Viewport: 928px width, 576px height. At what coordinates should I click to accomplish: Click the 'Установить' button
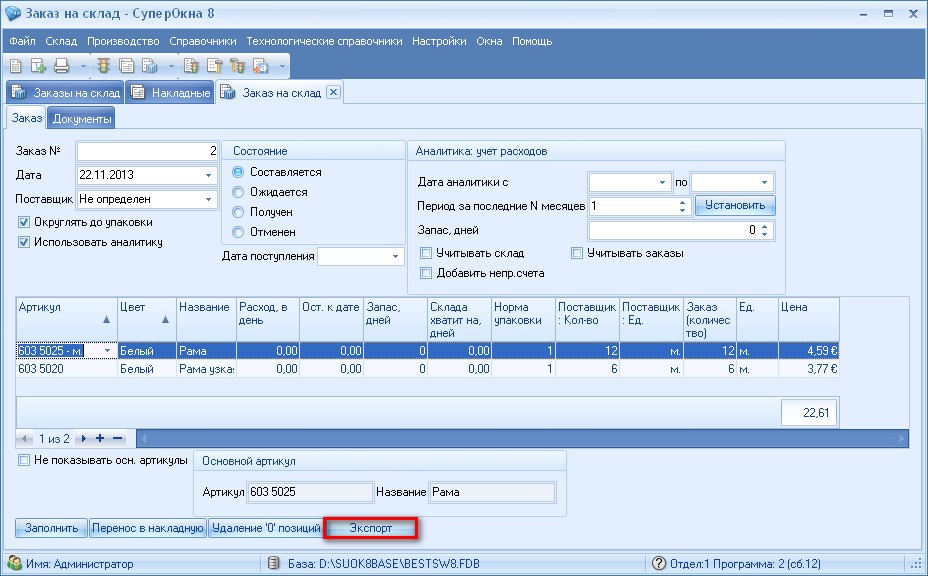click(x=735, y=205)
